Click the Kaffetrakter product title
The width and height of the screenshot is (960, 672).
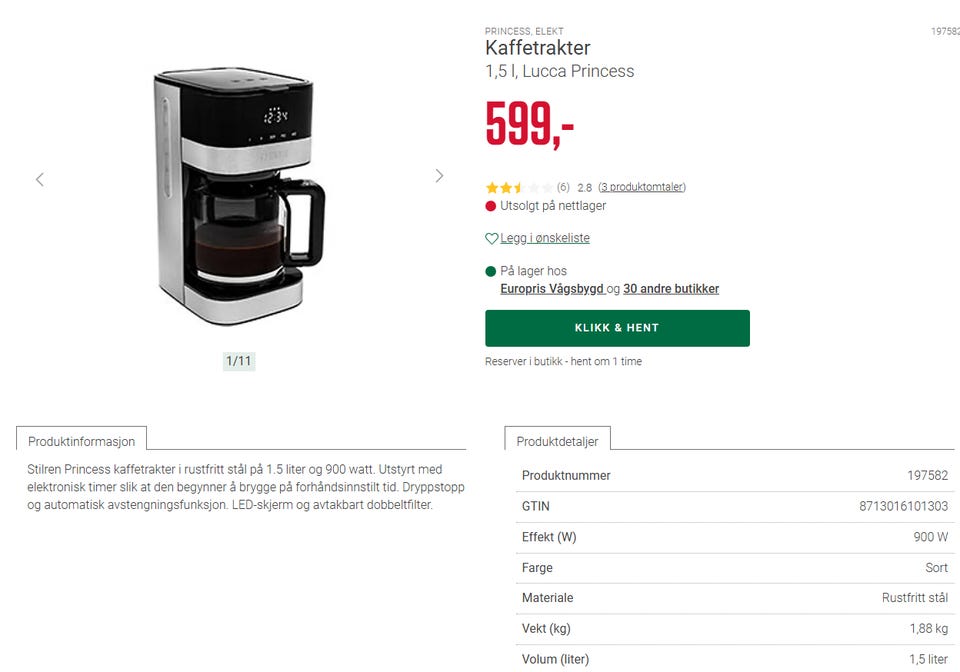[538, 48]
